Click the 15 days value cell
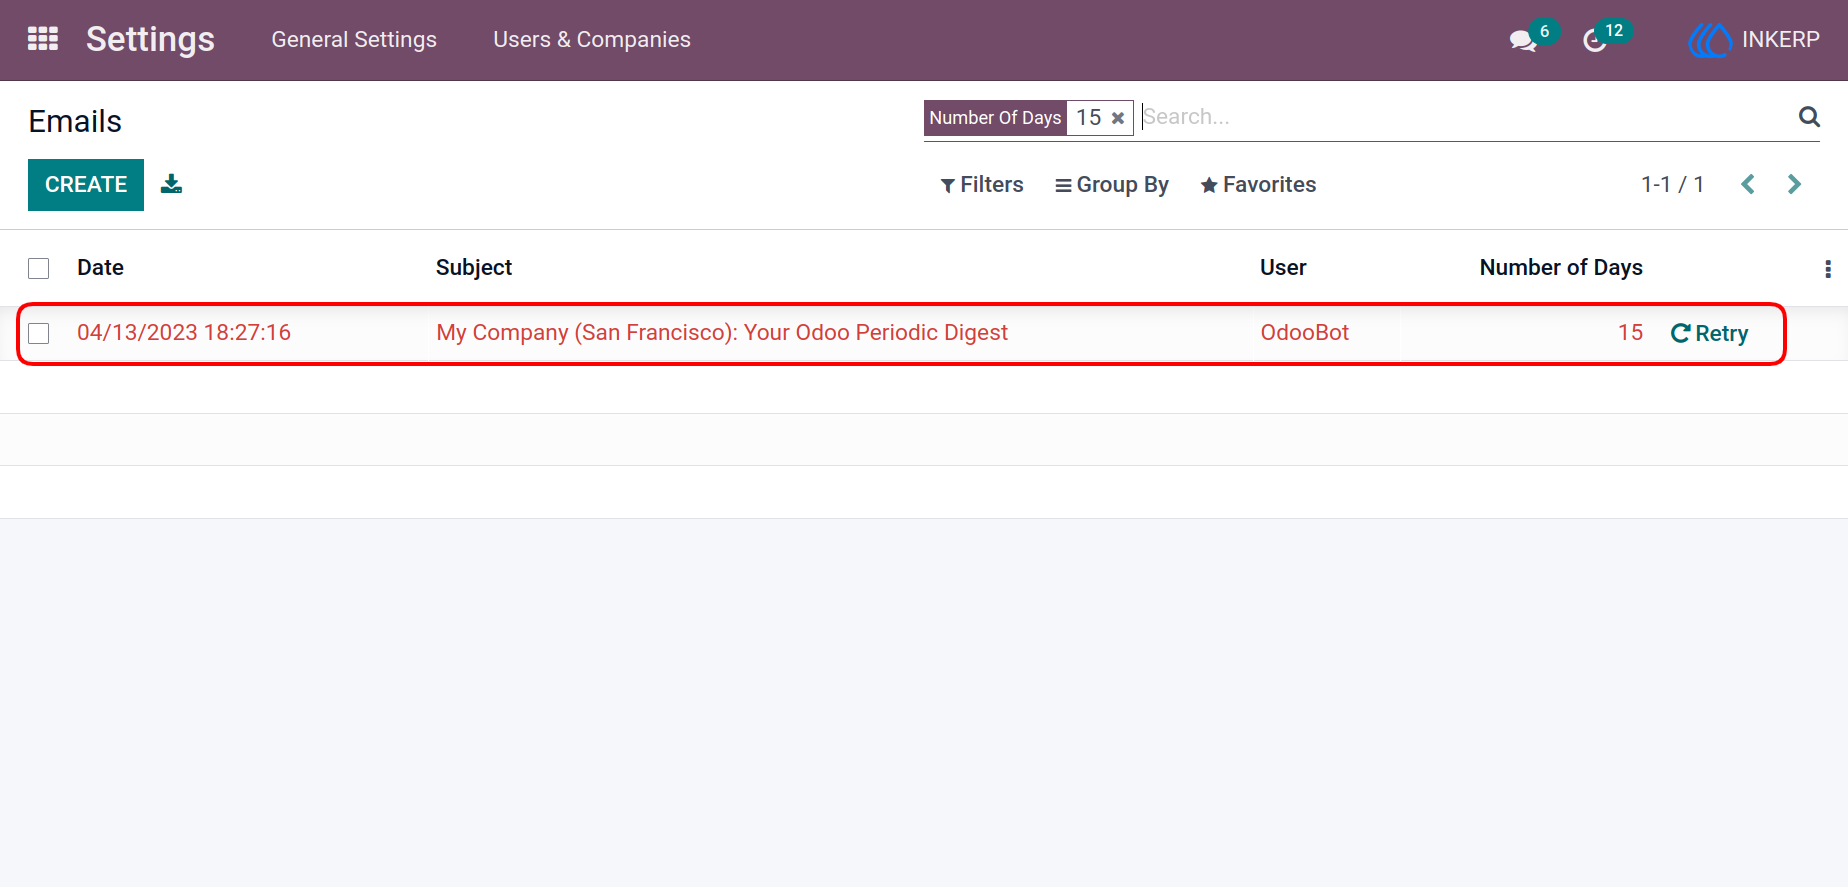 (x=1630, y=333)
